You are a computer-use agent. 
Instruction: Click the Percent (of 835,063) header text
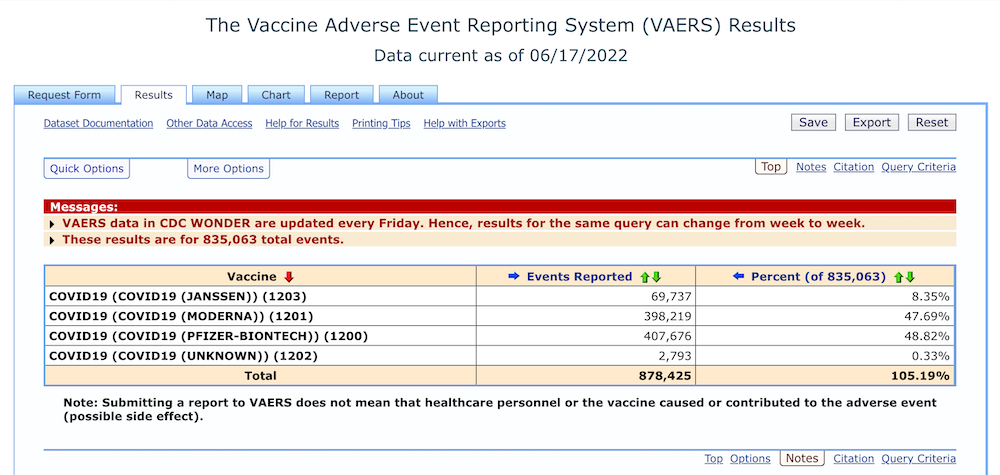click(x=818, y=277)
